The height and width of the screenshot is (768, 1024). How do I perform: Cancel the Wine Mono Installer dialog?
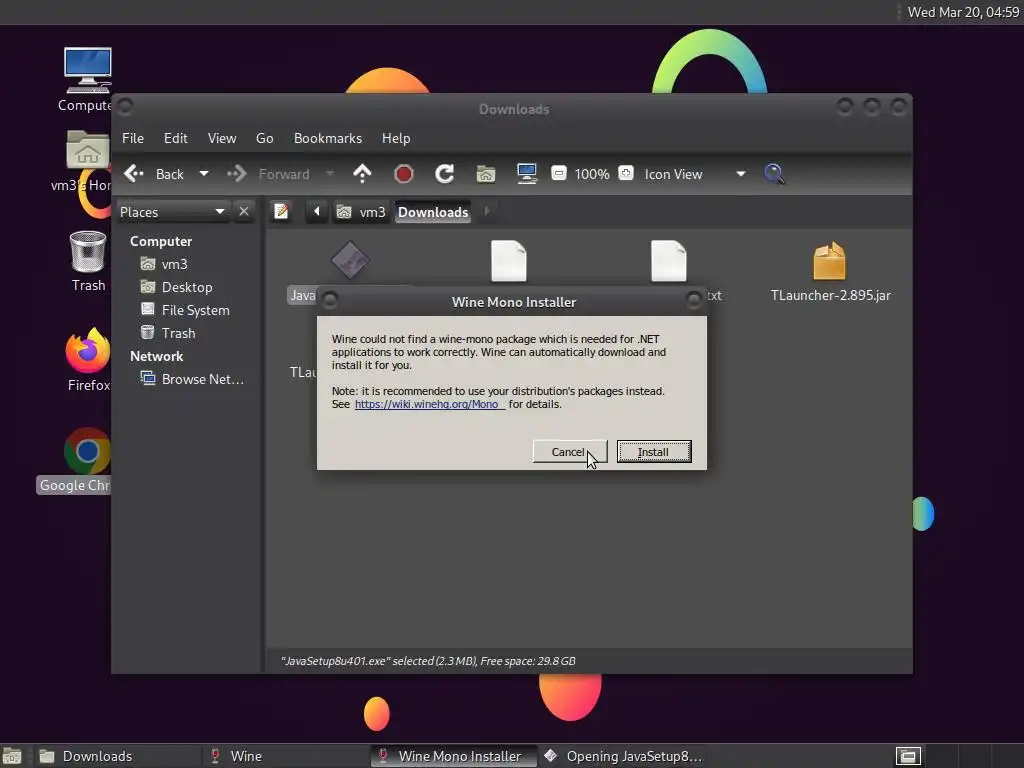569,452
